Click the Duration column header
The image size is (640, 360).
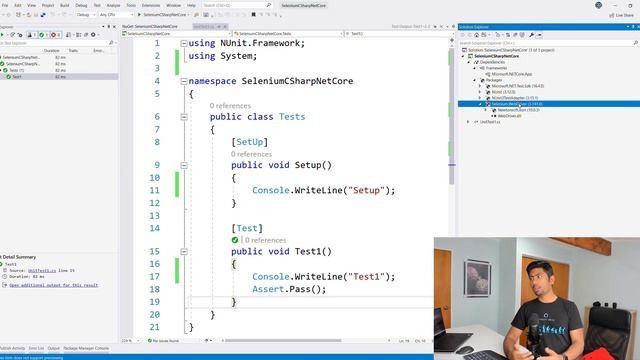[51, 51]
